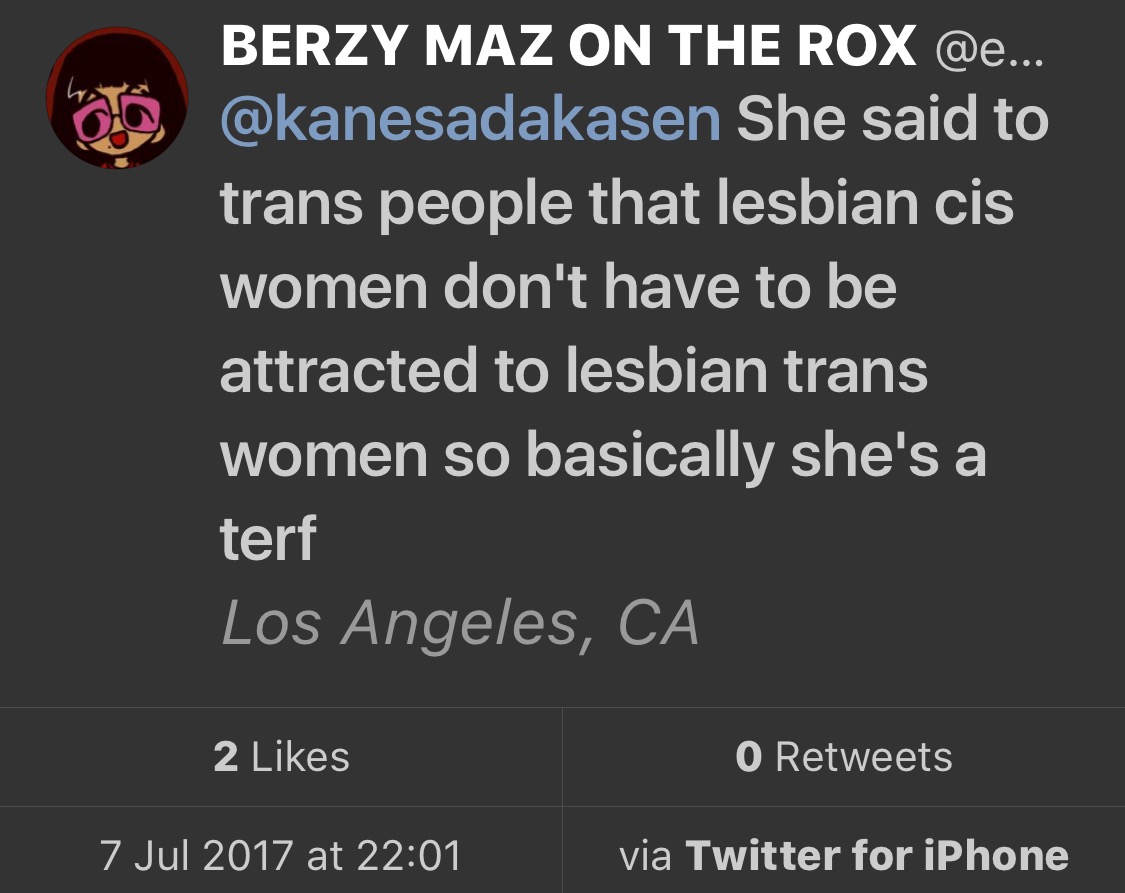This screenshot has width=1125, height=893.
Task: Click the tweet line "trans people that lesbian cis"
Action: [x=617, y=204]
